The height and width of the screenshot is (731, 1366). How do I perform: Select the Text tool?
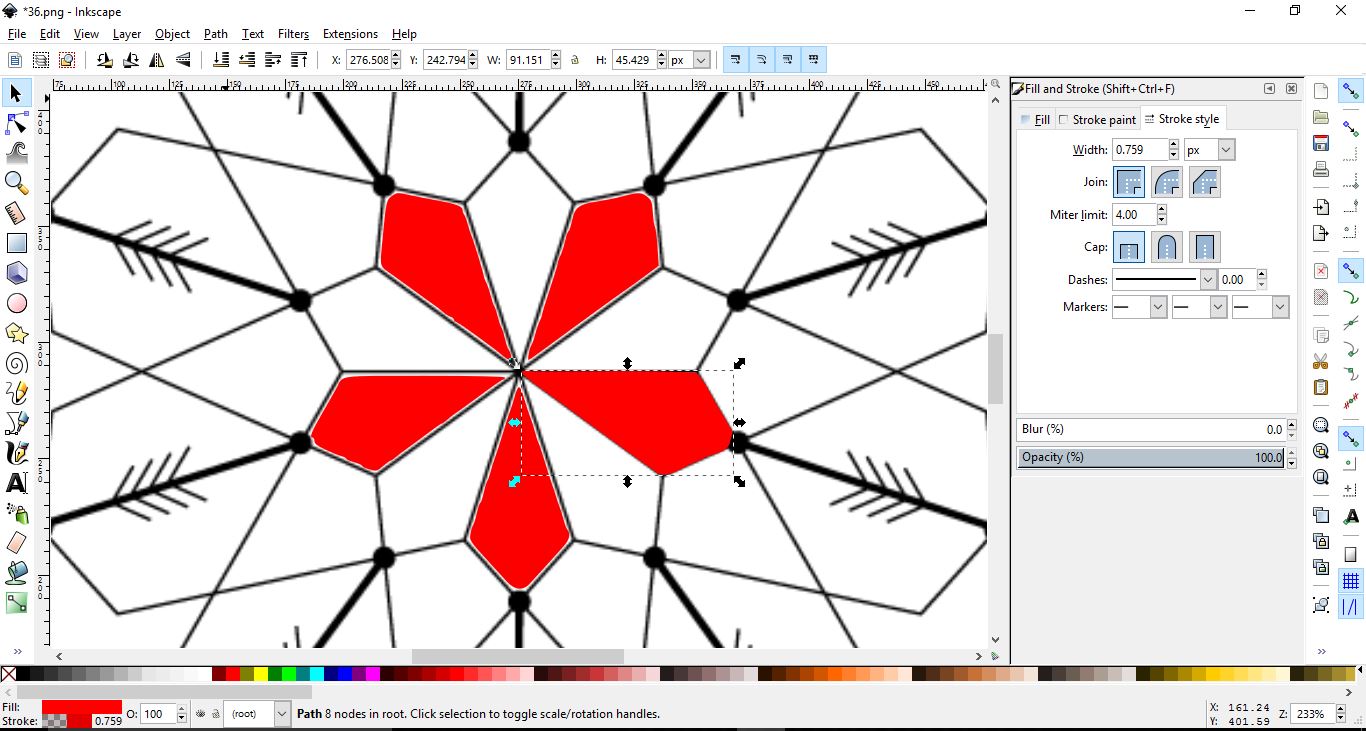click(x=16, y=483)
